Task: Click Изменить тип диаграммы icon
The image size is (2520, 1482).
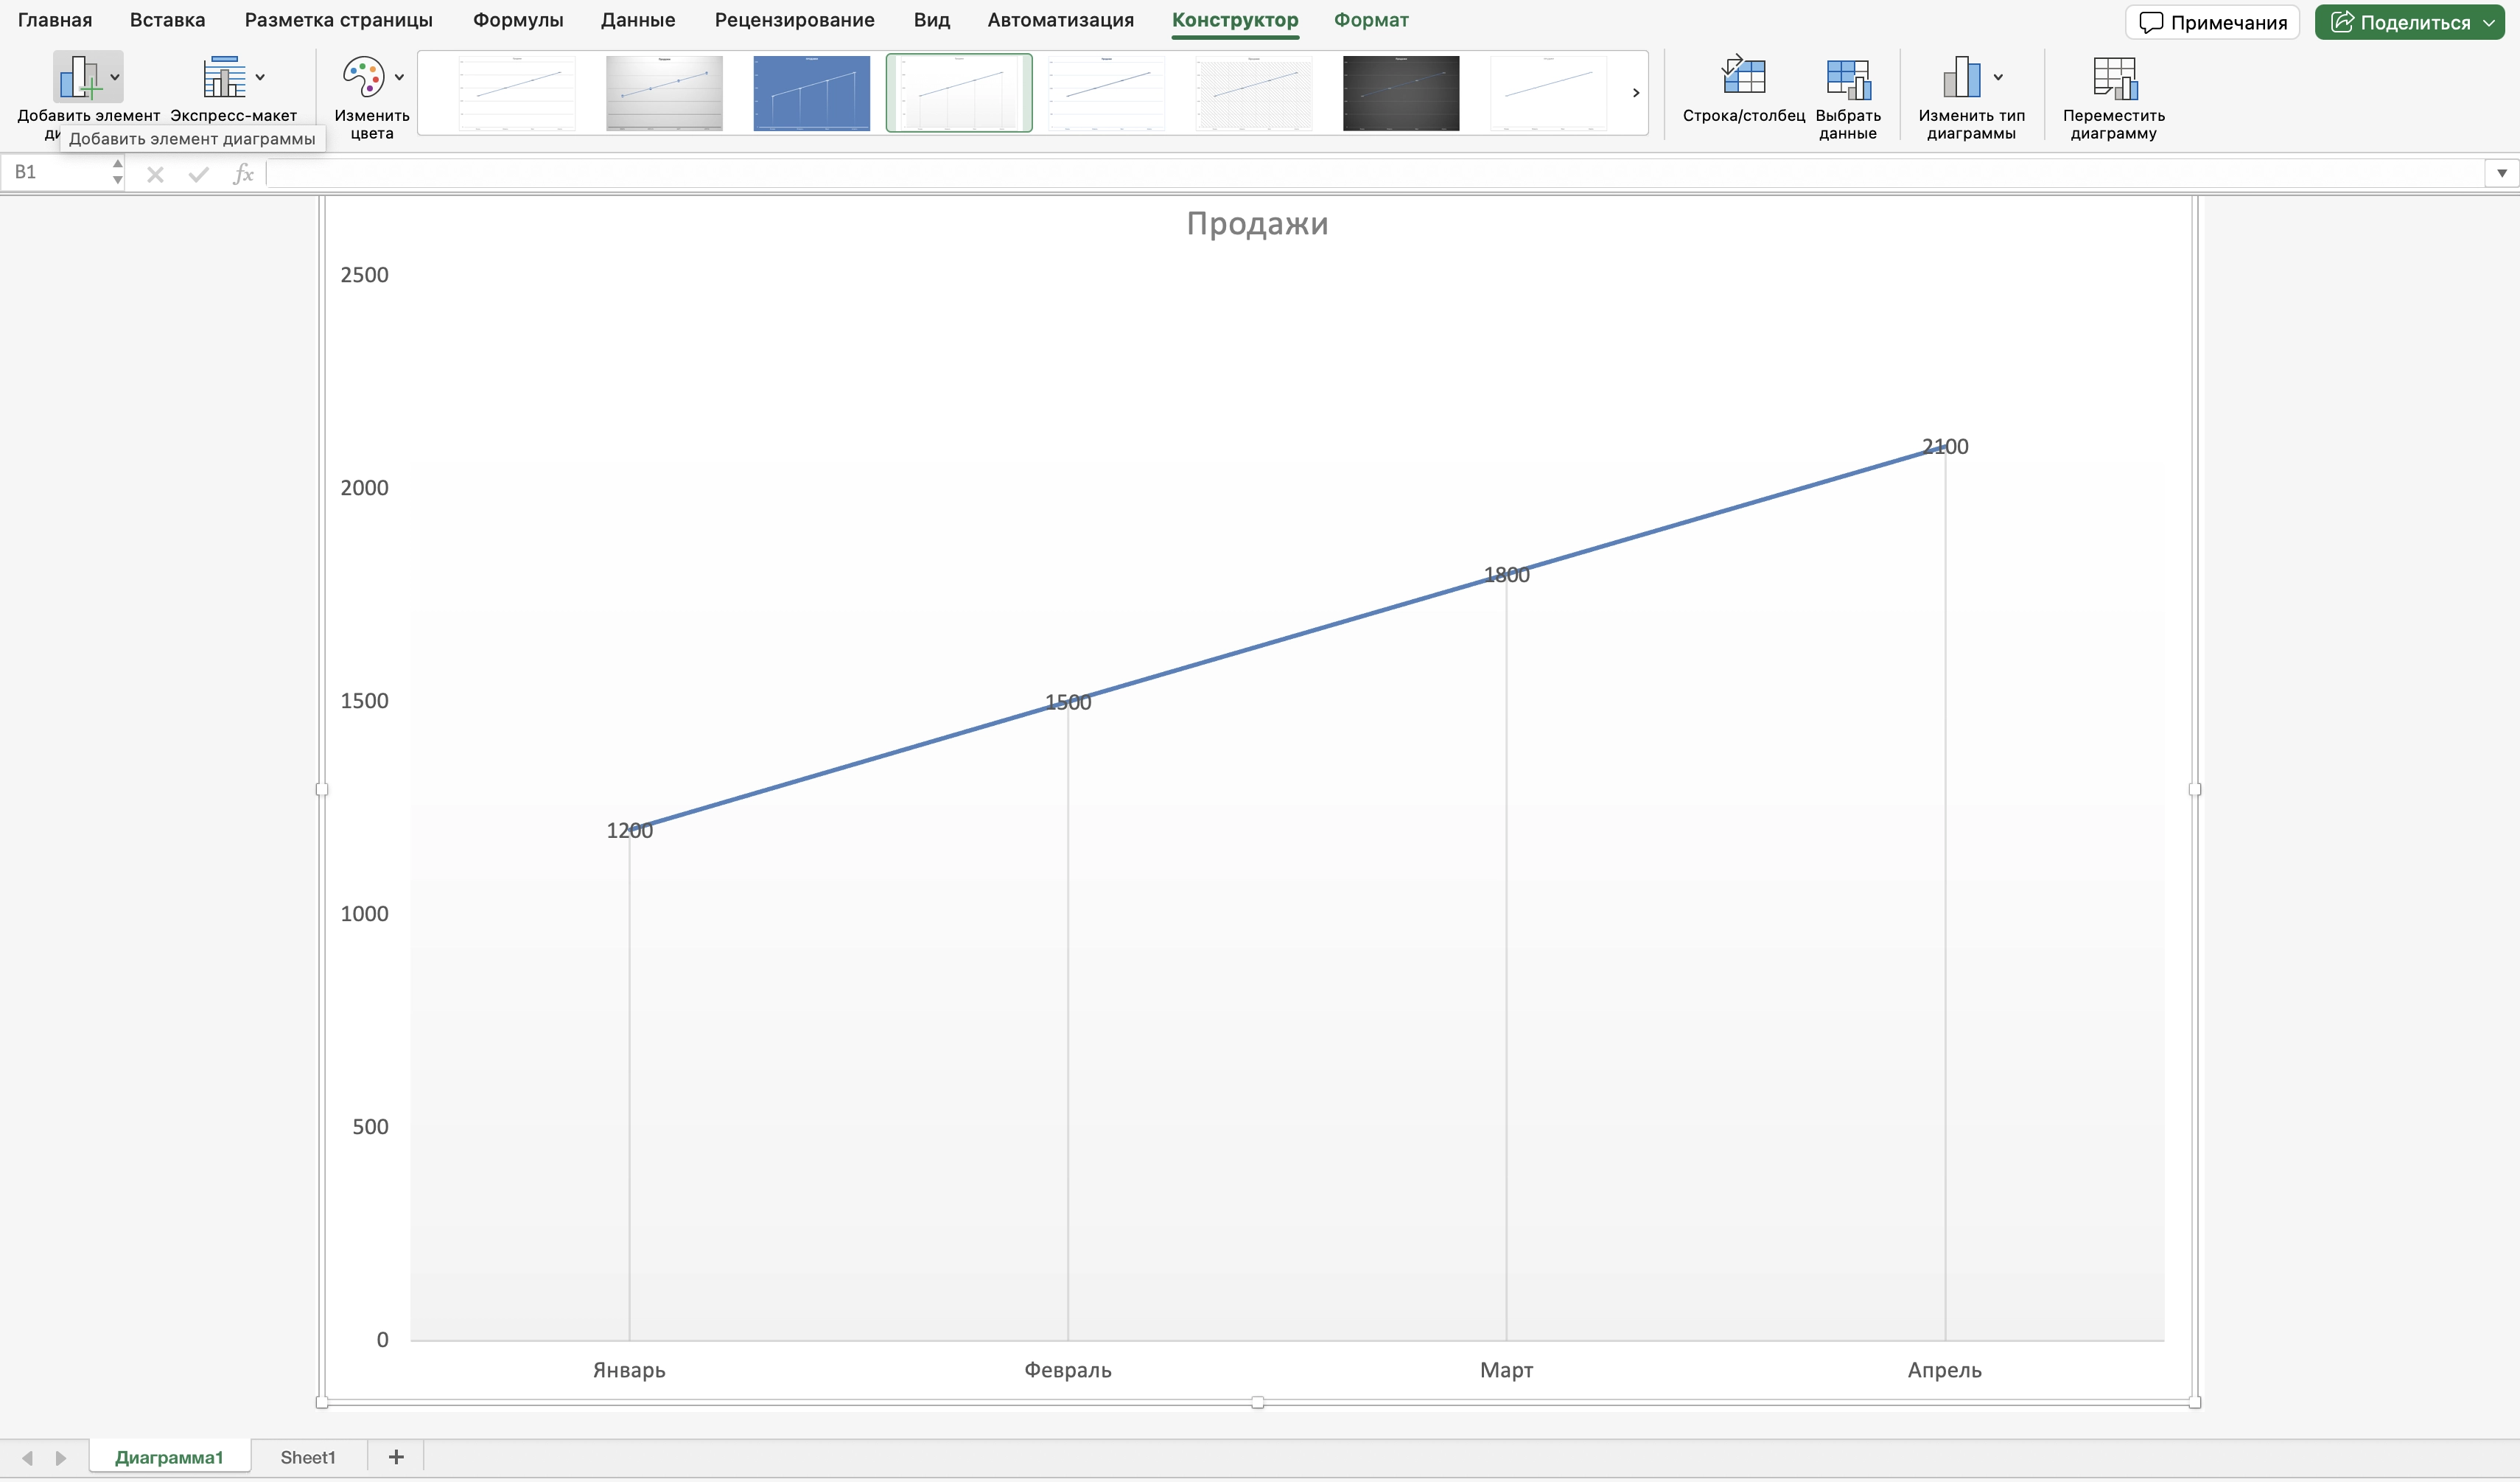Action: tap(1961, 77)
